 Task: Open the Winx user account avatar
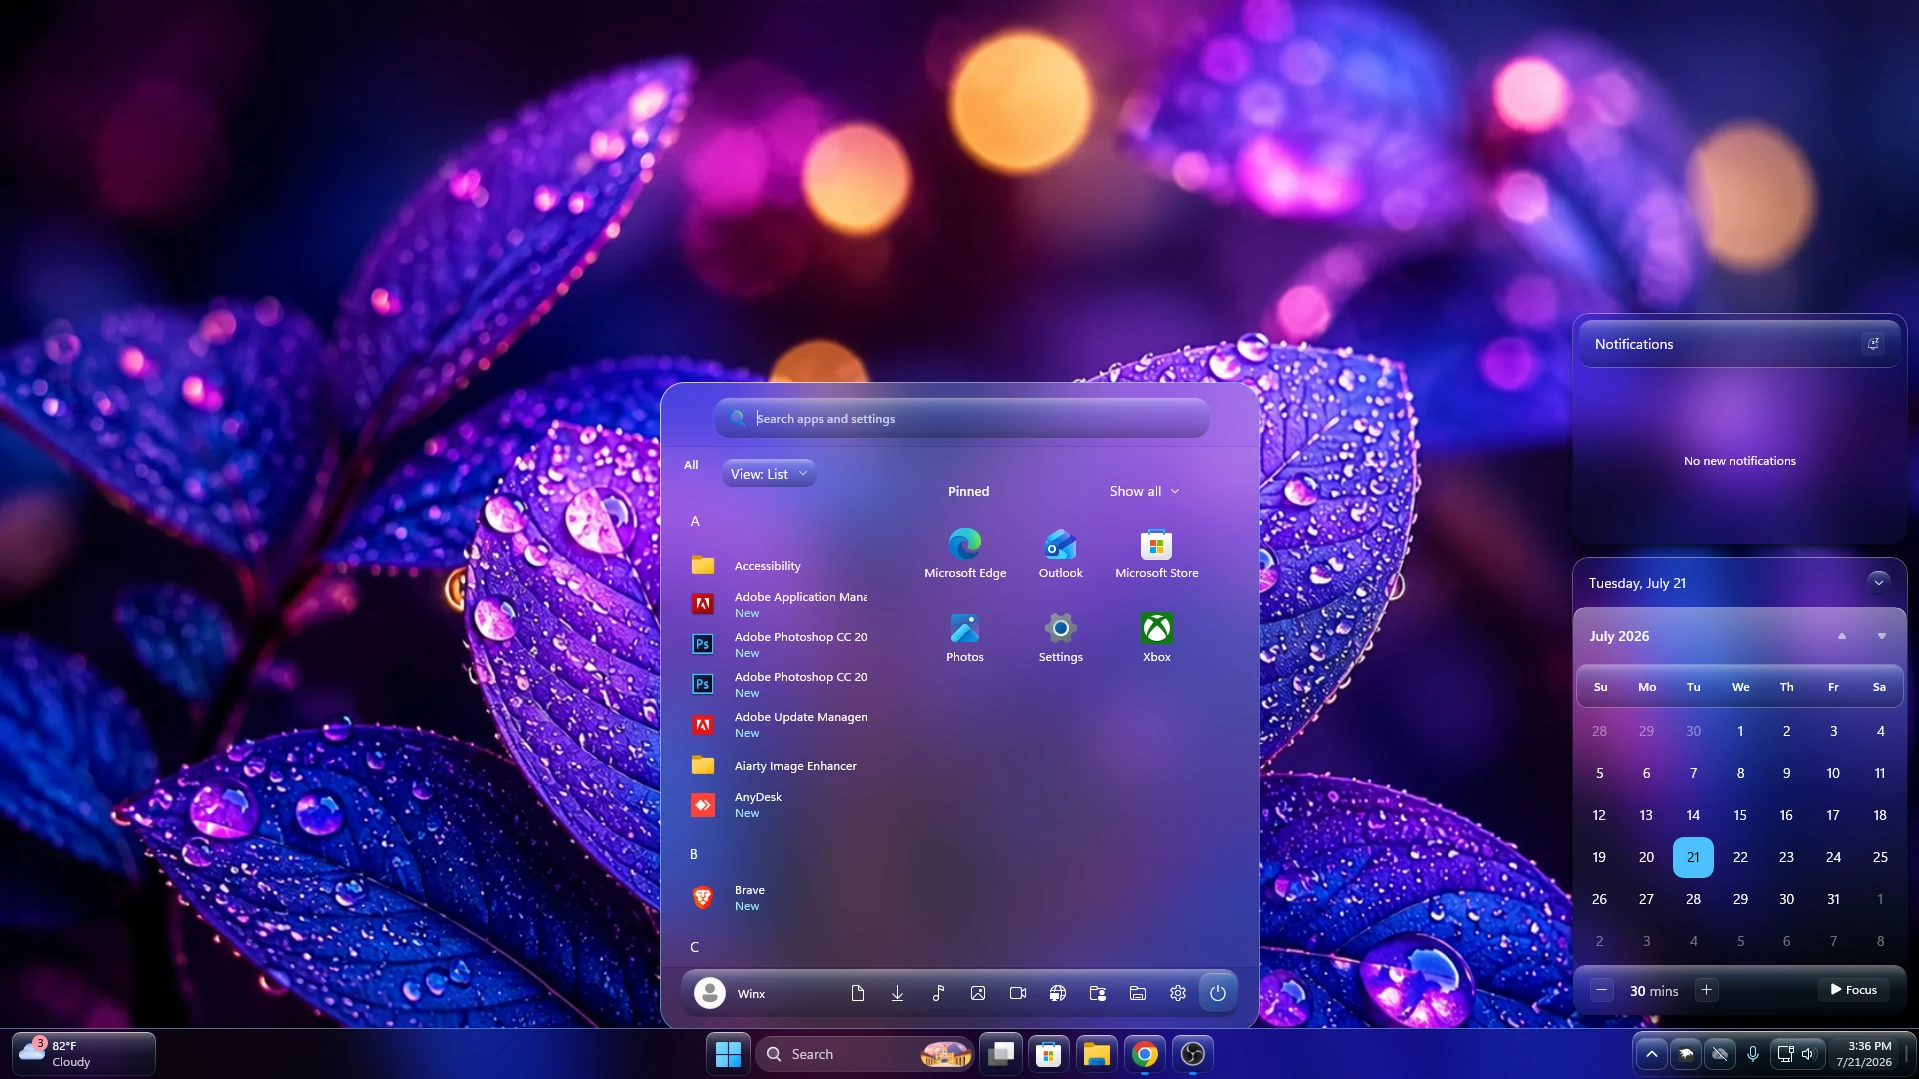click(710, 993)
